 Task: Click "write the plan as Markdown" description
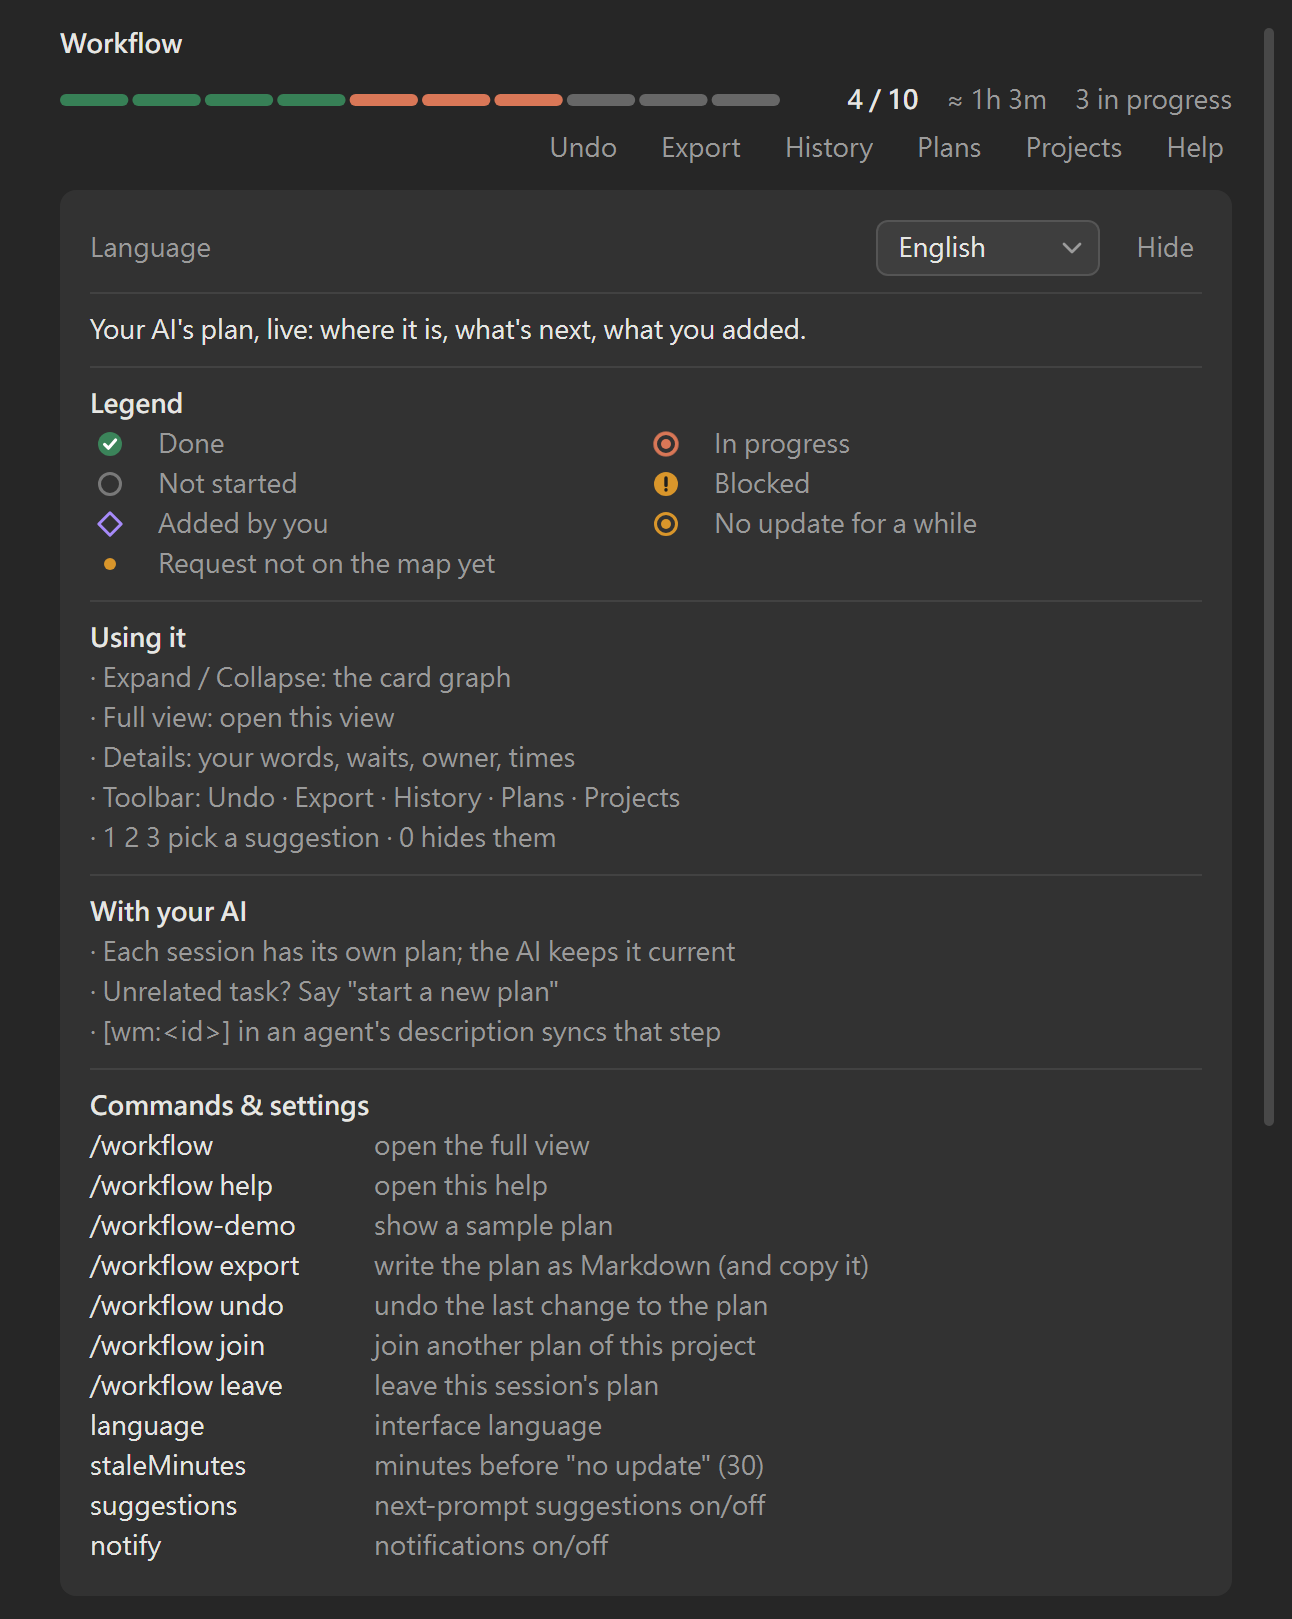[x=621, y=1266]
